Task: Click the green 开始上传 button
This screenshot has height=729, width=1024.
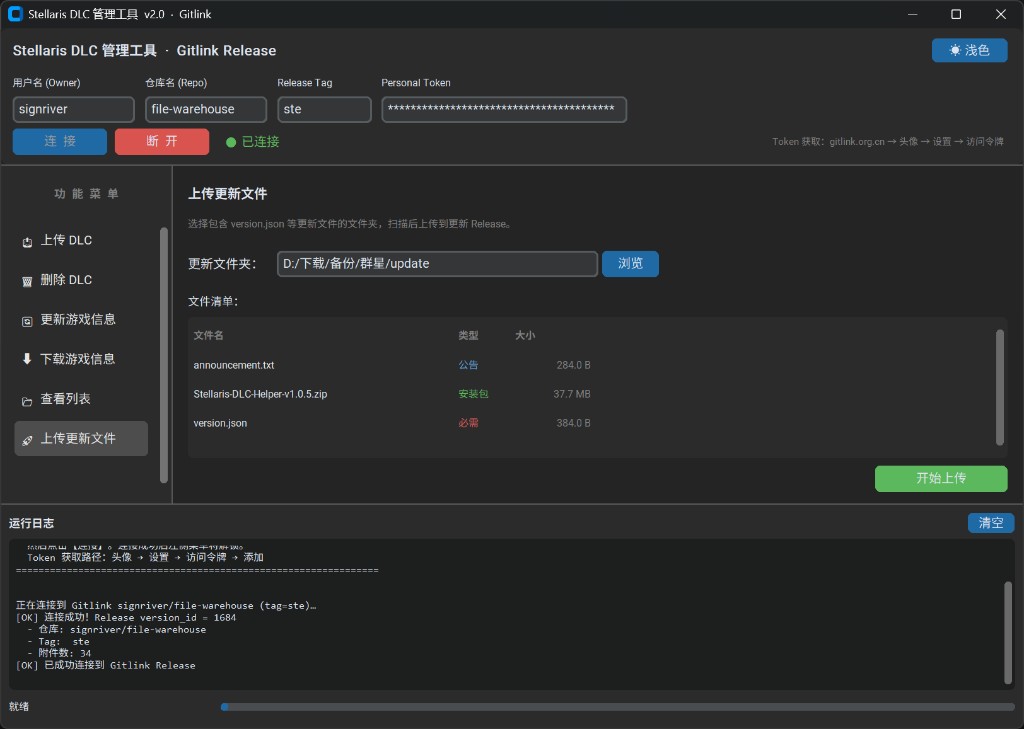Action: pos(941,478)
